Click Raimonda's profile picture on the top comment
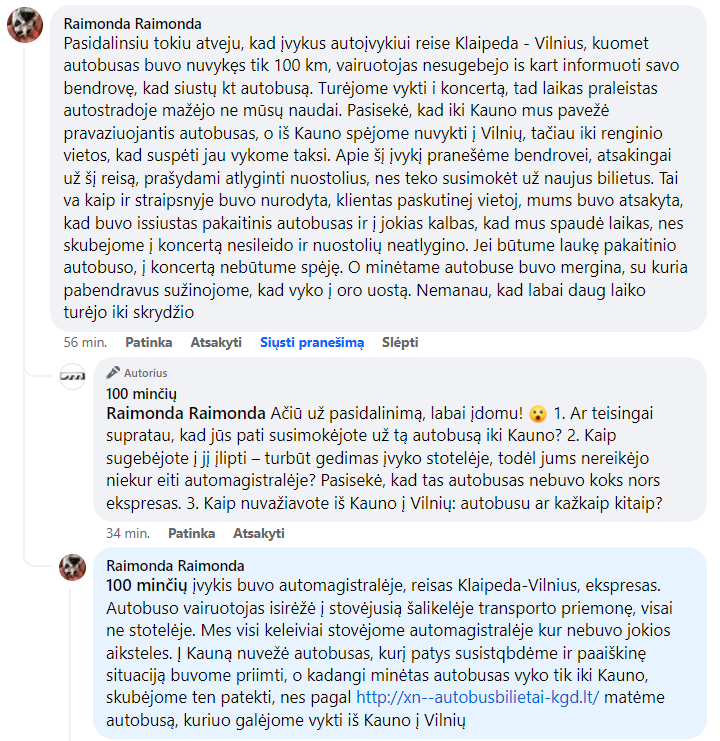 point(24,26)
